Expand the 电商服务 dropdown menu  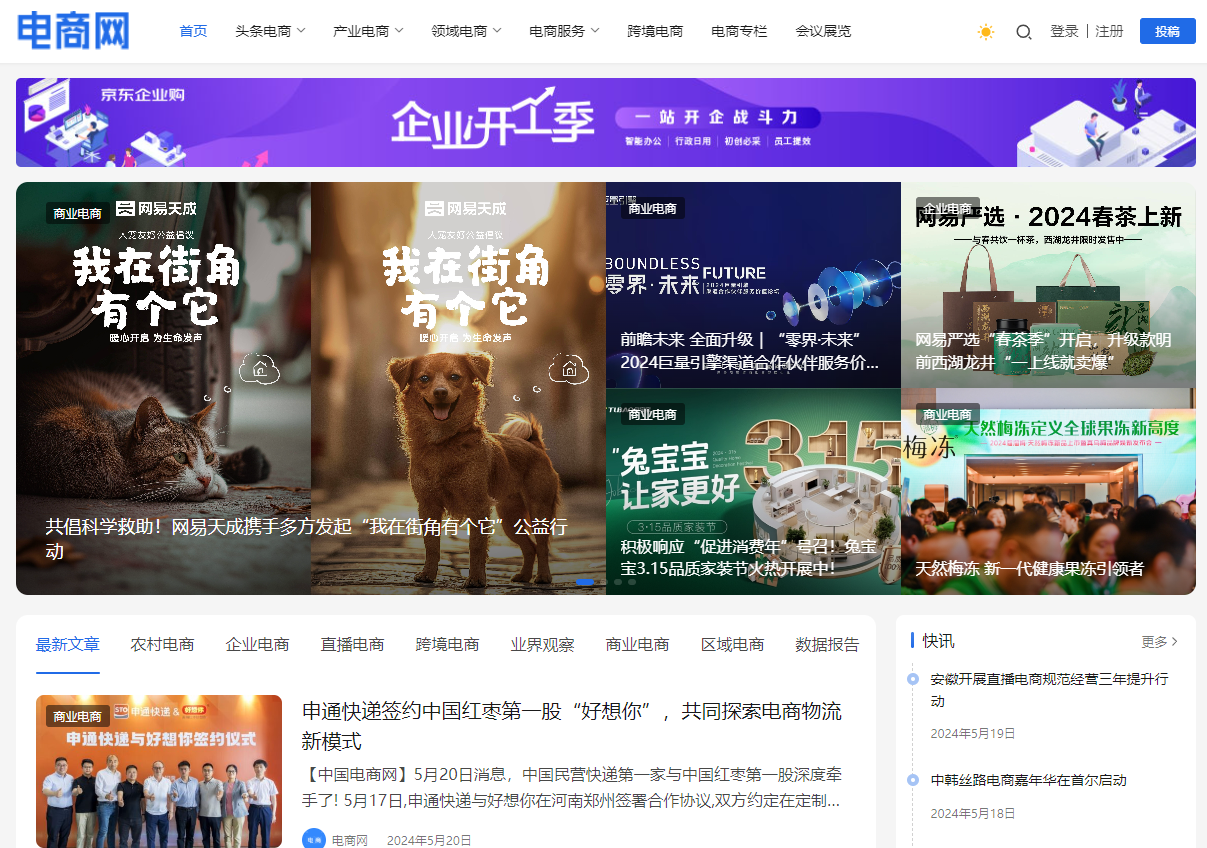pyautogui.click(x=564, y=31)
